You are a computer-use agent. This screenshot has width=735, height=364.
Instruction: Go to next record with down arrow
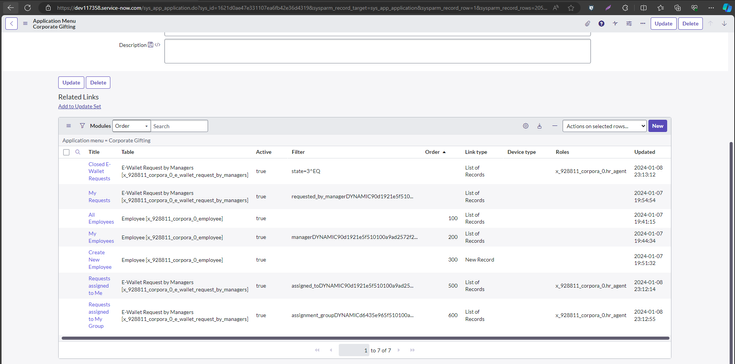(724, 23)
